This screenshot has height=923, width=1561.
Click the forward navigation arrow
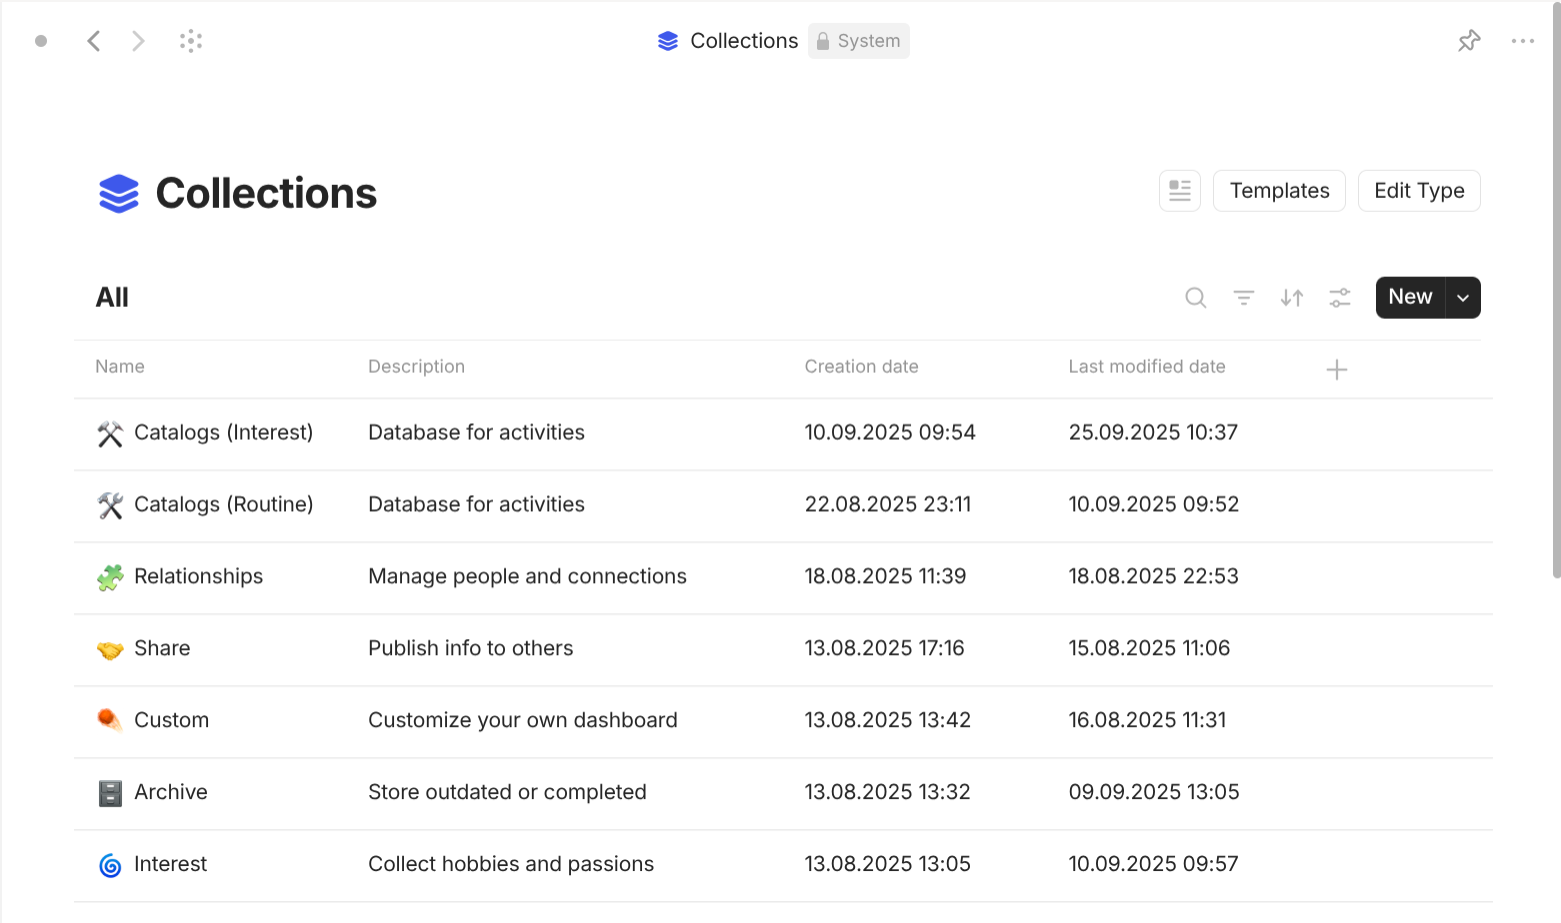tap(138, 41)
